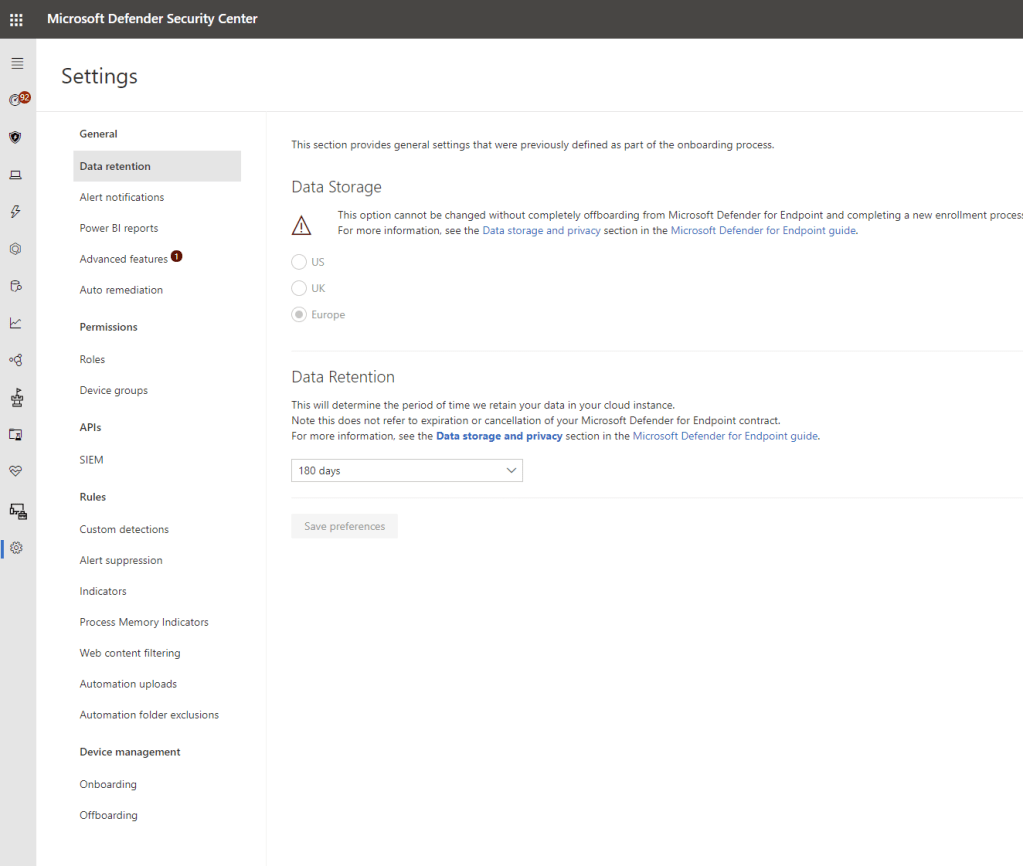Viewport: 1023px width, 866px height.
Task: Select the Europe data storage radio button
Action: [299, 314]
